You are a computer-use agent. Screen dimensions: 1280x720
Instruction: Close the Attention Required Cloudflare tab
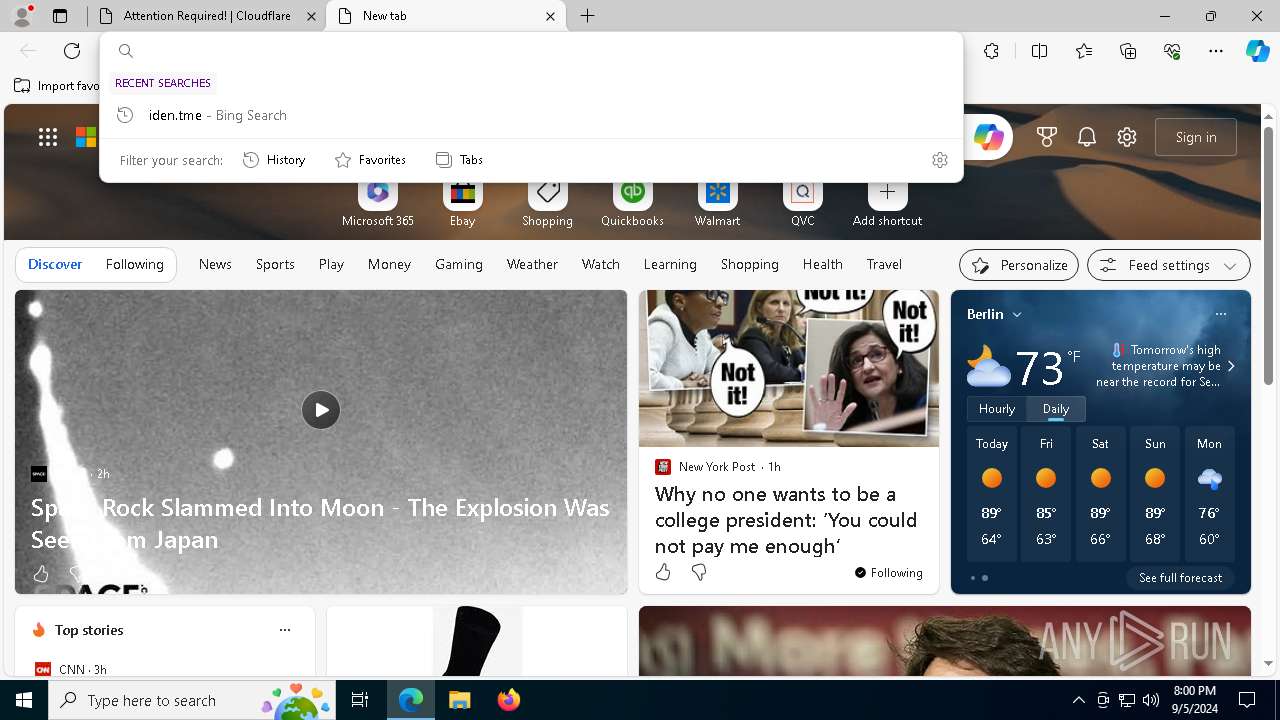click(x=311, y=16)
